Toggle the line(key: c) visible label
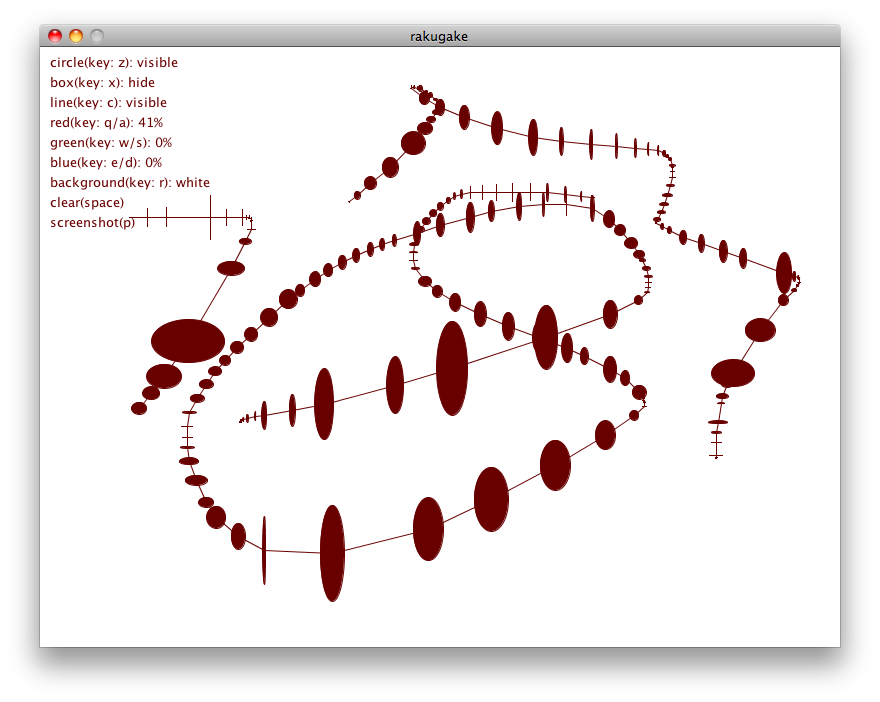Viewport: 880px width, 702px height. 108,103
